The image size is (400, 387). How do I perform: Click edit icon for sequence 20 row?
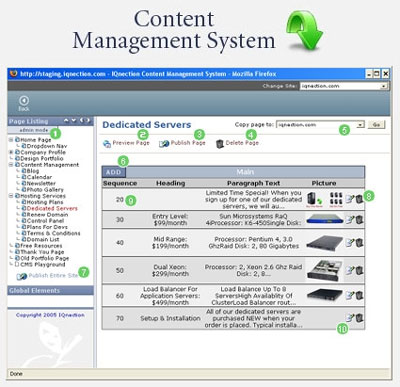click(349, 199)
